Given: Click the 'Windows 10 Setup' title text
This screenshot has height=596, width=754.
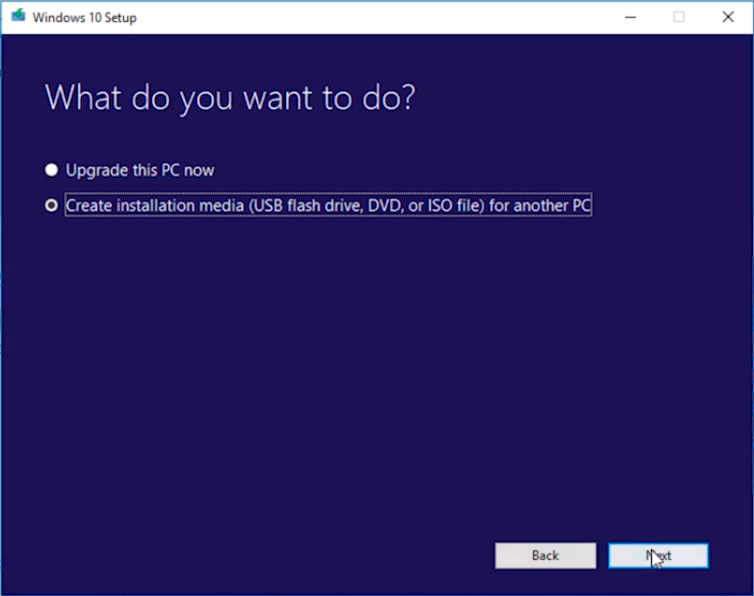Looking at the screenshot, I should (x=85, y=17).
